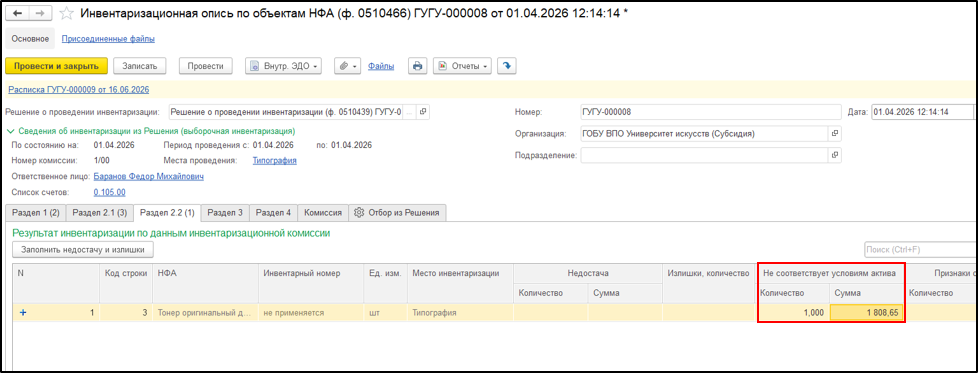The width and height of the screenshot is (978, 373).
Task: Open account list 0.105.00 link
Action: coord(109,192)
